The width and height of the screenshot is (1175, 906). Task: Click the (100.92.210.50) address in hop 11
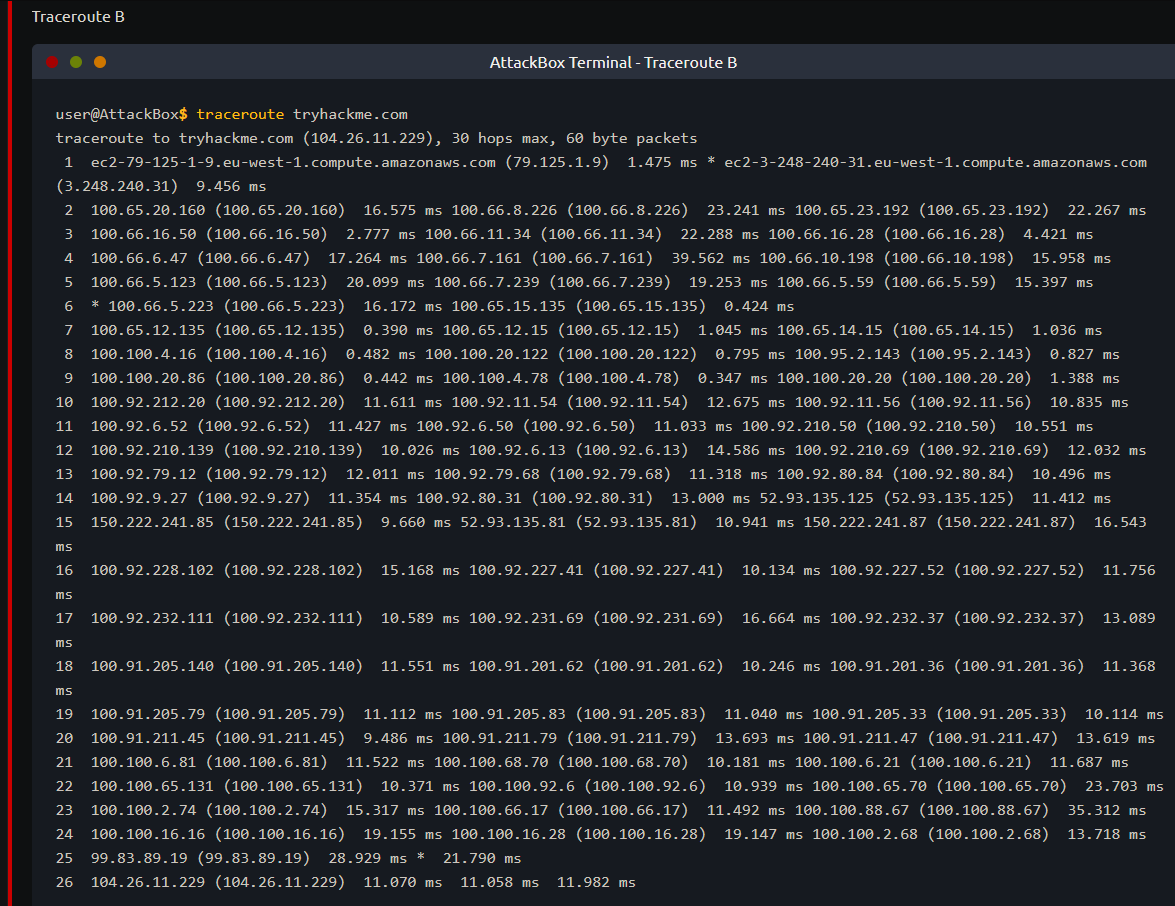pyautogui.click(x=931, y=426)
